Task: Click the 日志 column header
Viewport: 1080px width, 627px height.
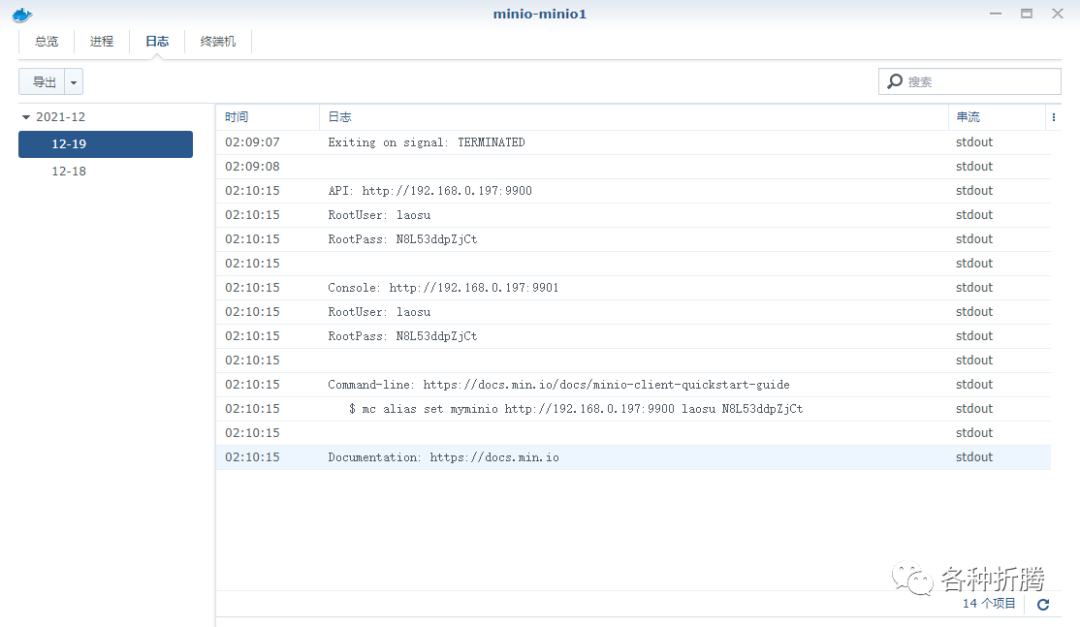Action: pos(634,117)
